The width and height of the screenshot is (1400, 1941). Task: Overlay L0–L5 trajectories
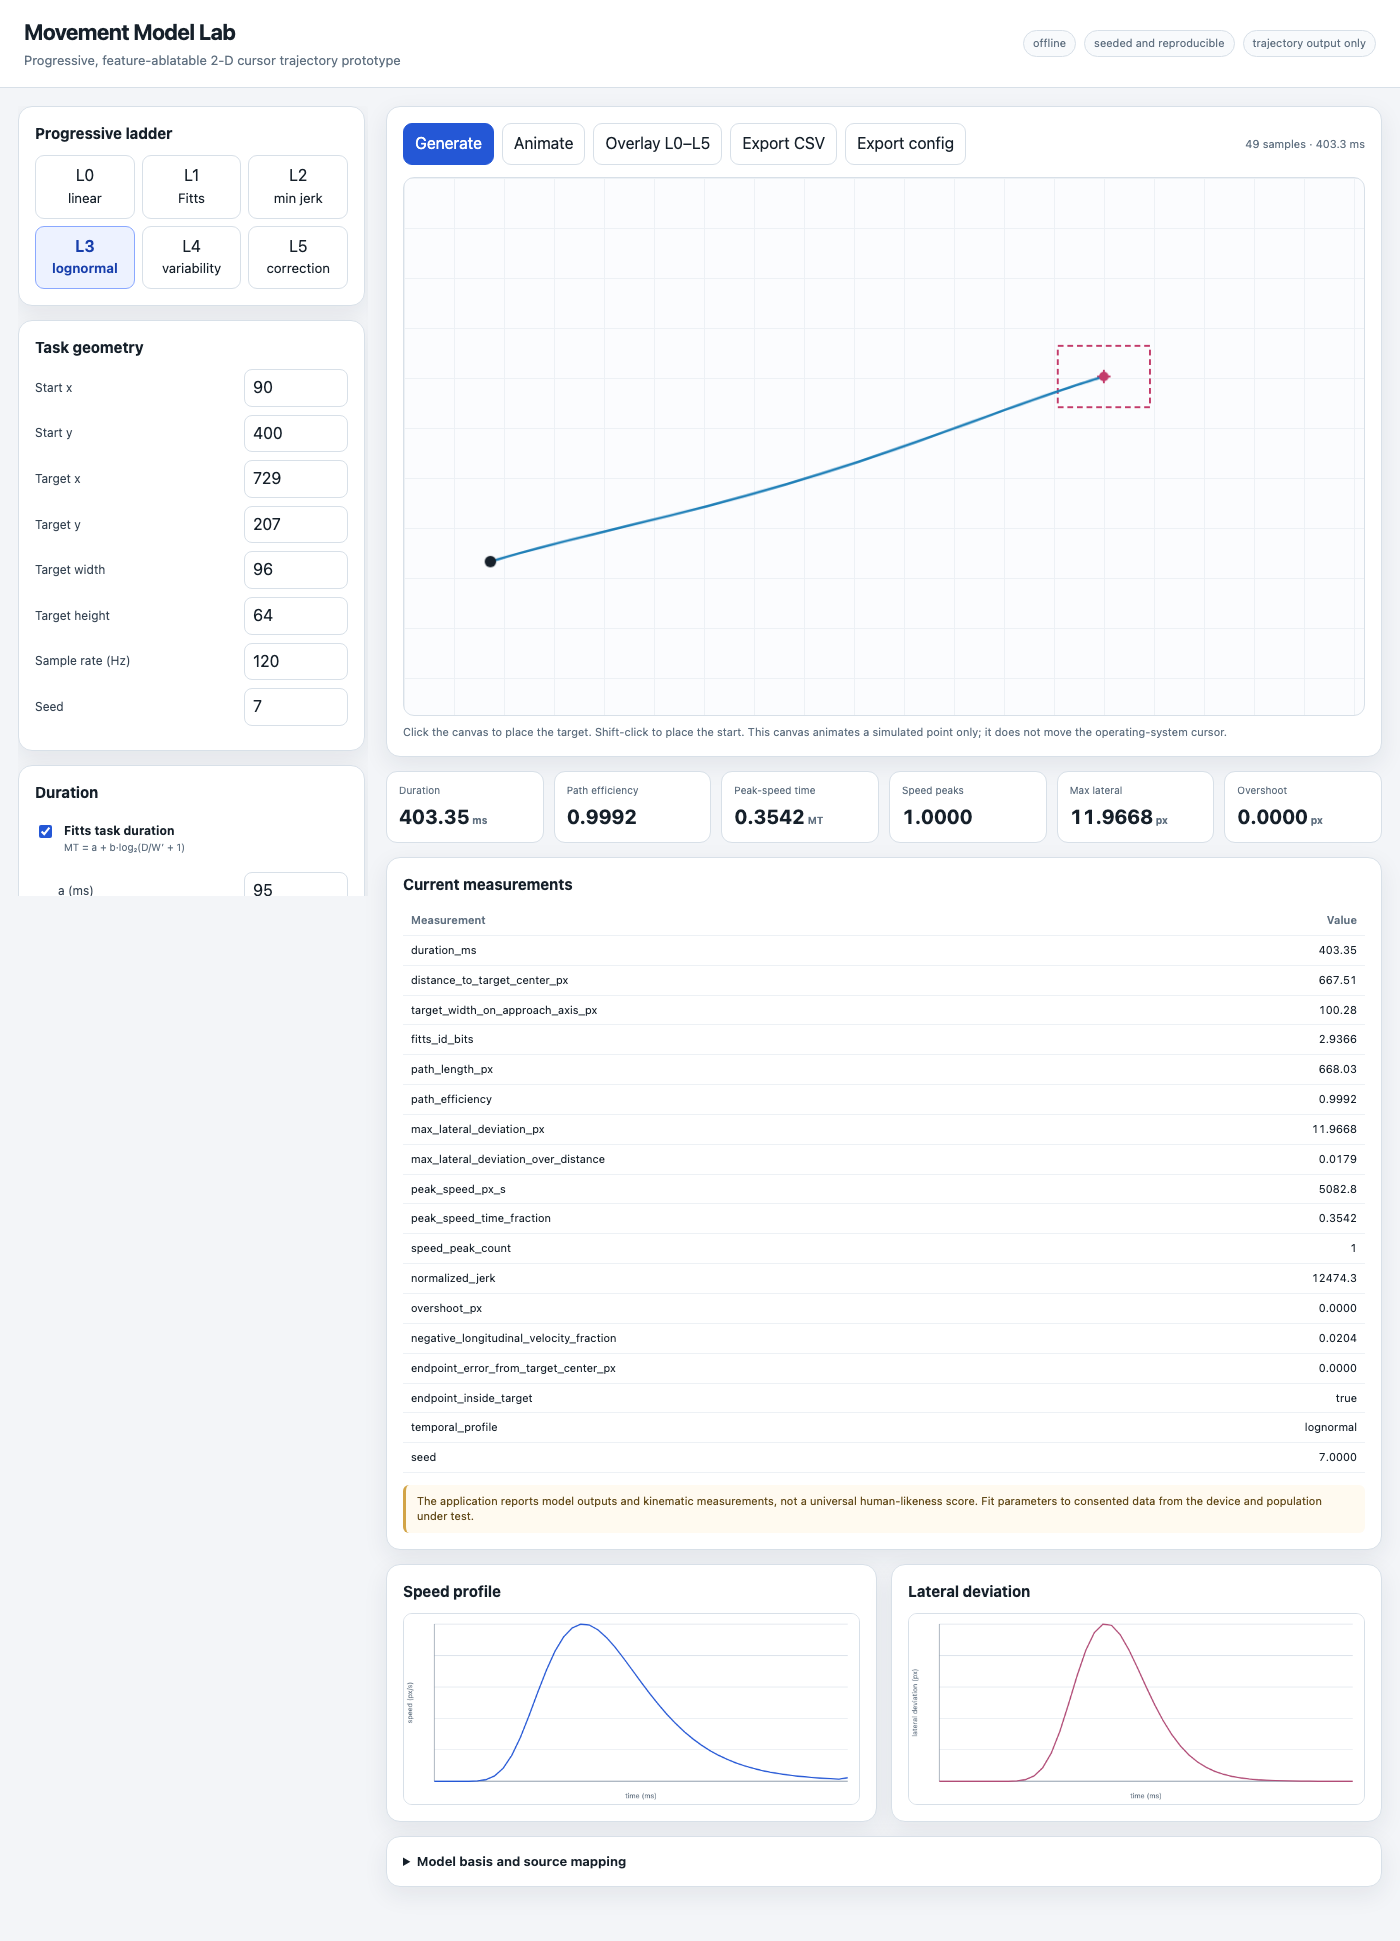pyautogui.click(x=657, y=144)
